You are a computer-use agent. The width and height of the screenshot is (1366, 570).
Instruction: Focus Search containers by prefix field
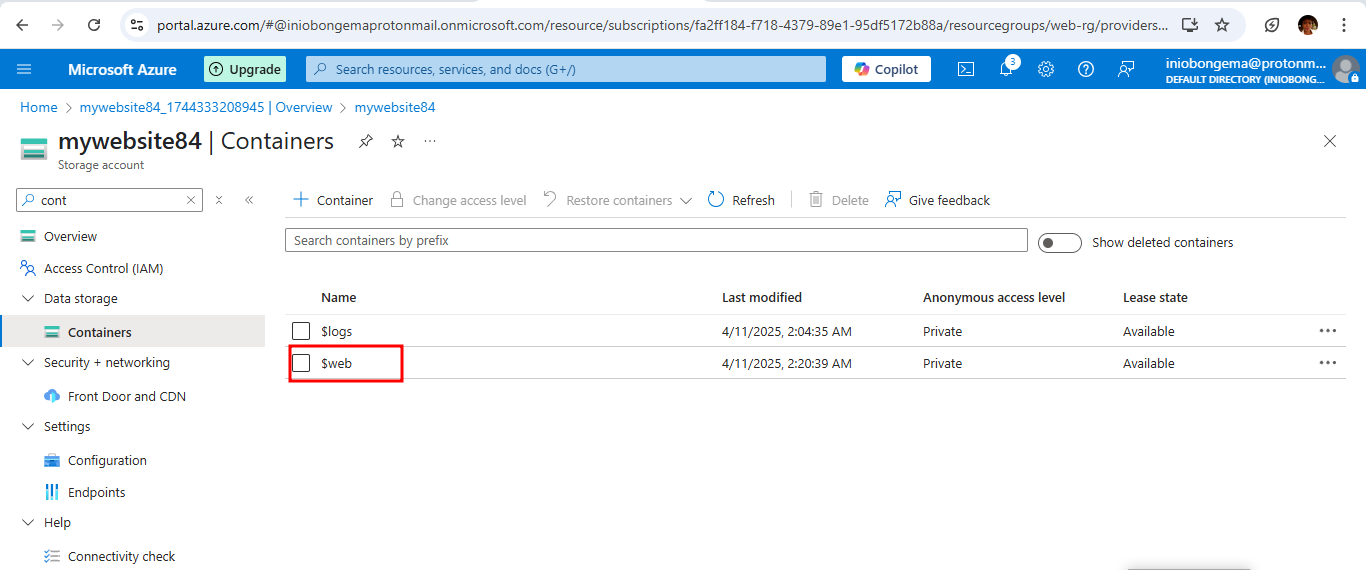click(656, 240)
